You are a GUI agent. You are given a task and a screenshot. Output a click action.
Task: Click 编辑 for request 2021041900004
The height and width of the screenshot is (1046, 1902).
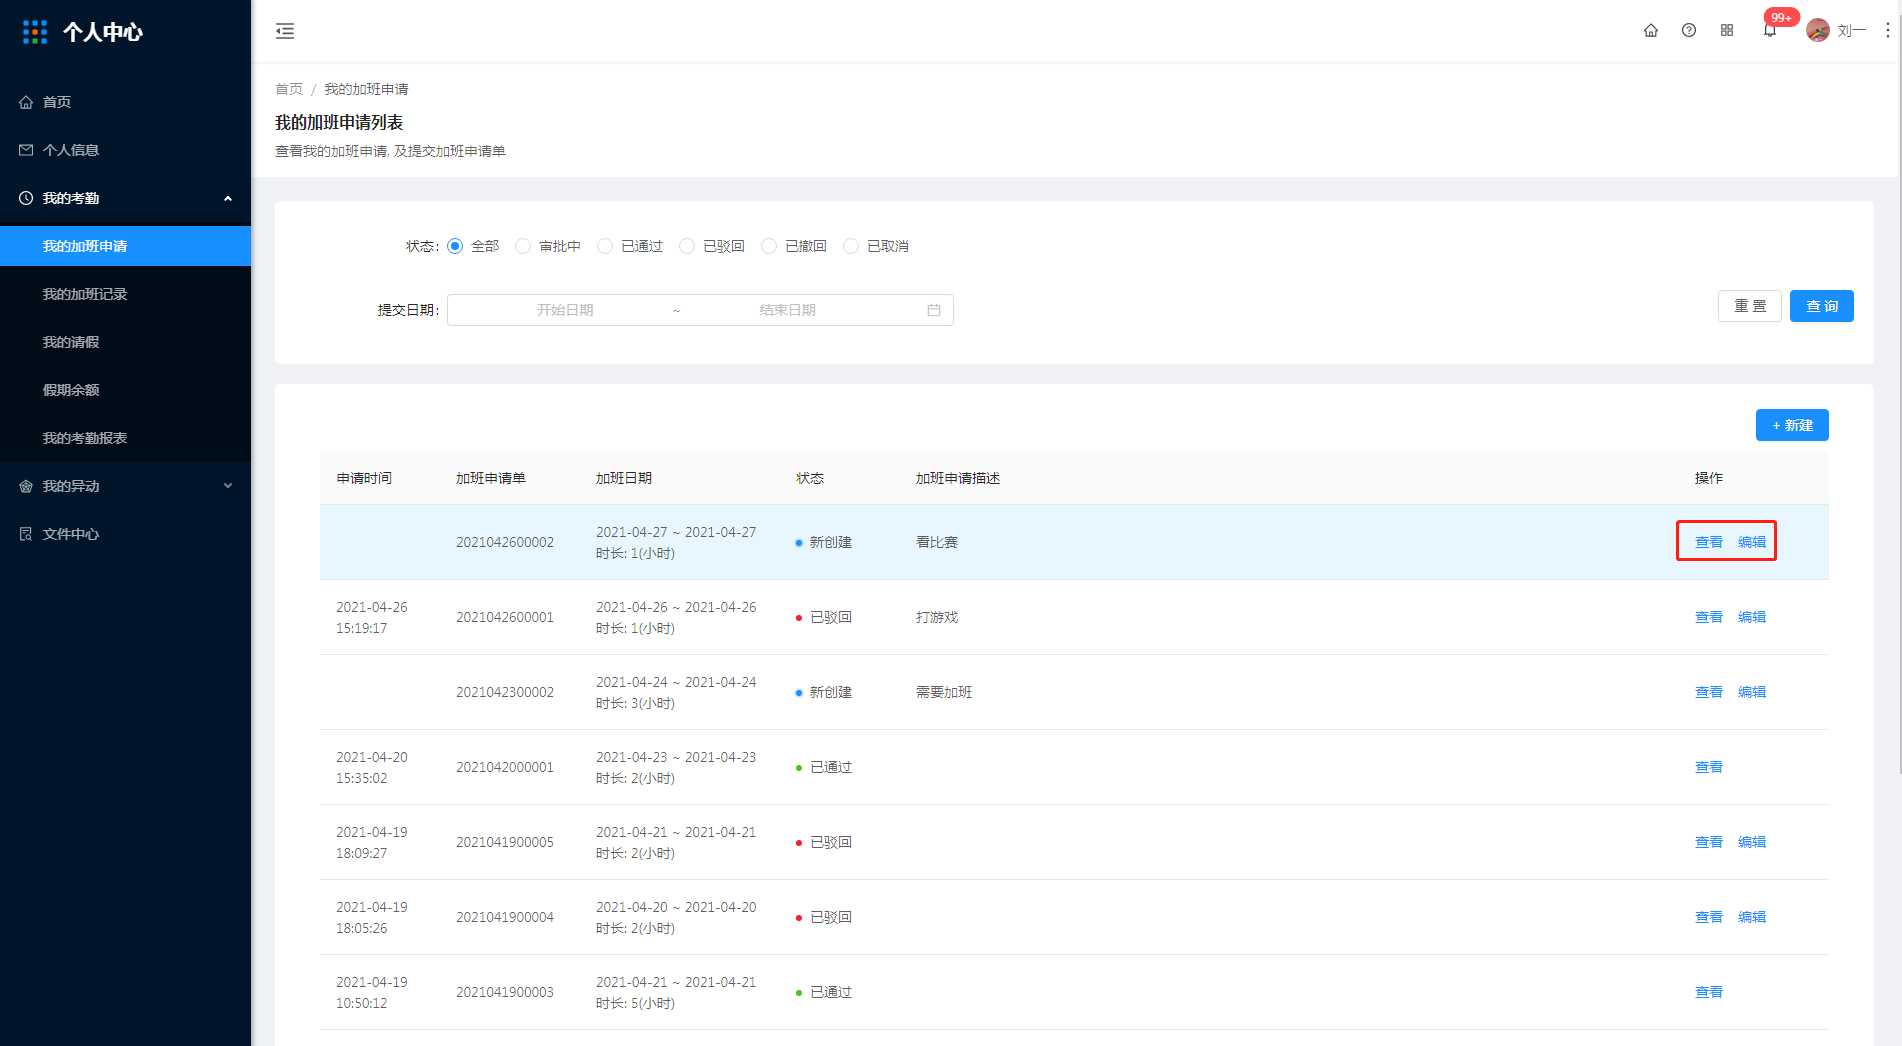[x=1752, y=917]
